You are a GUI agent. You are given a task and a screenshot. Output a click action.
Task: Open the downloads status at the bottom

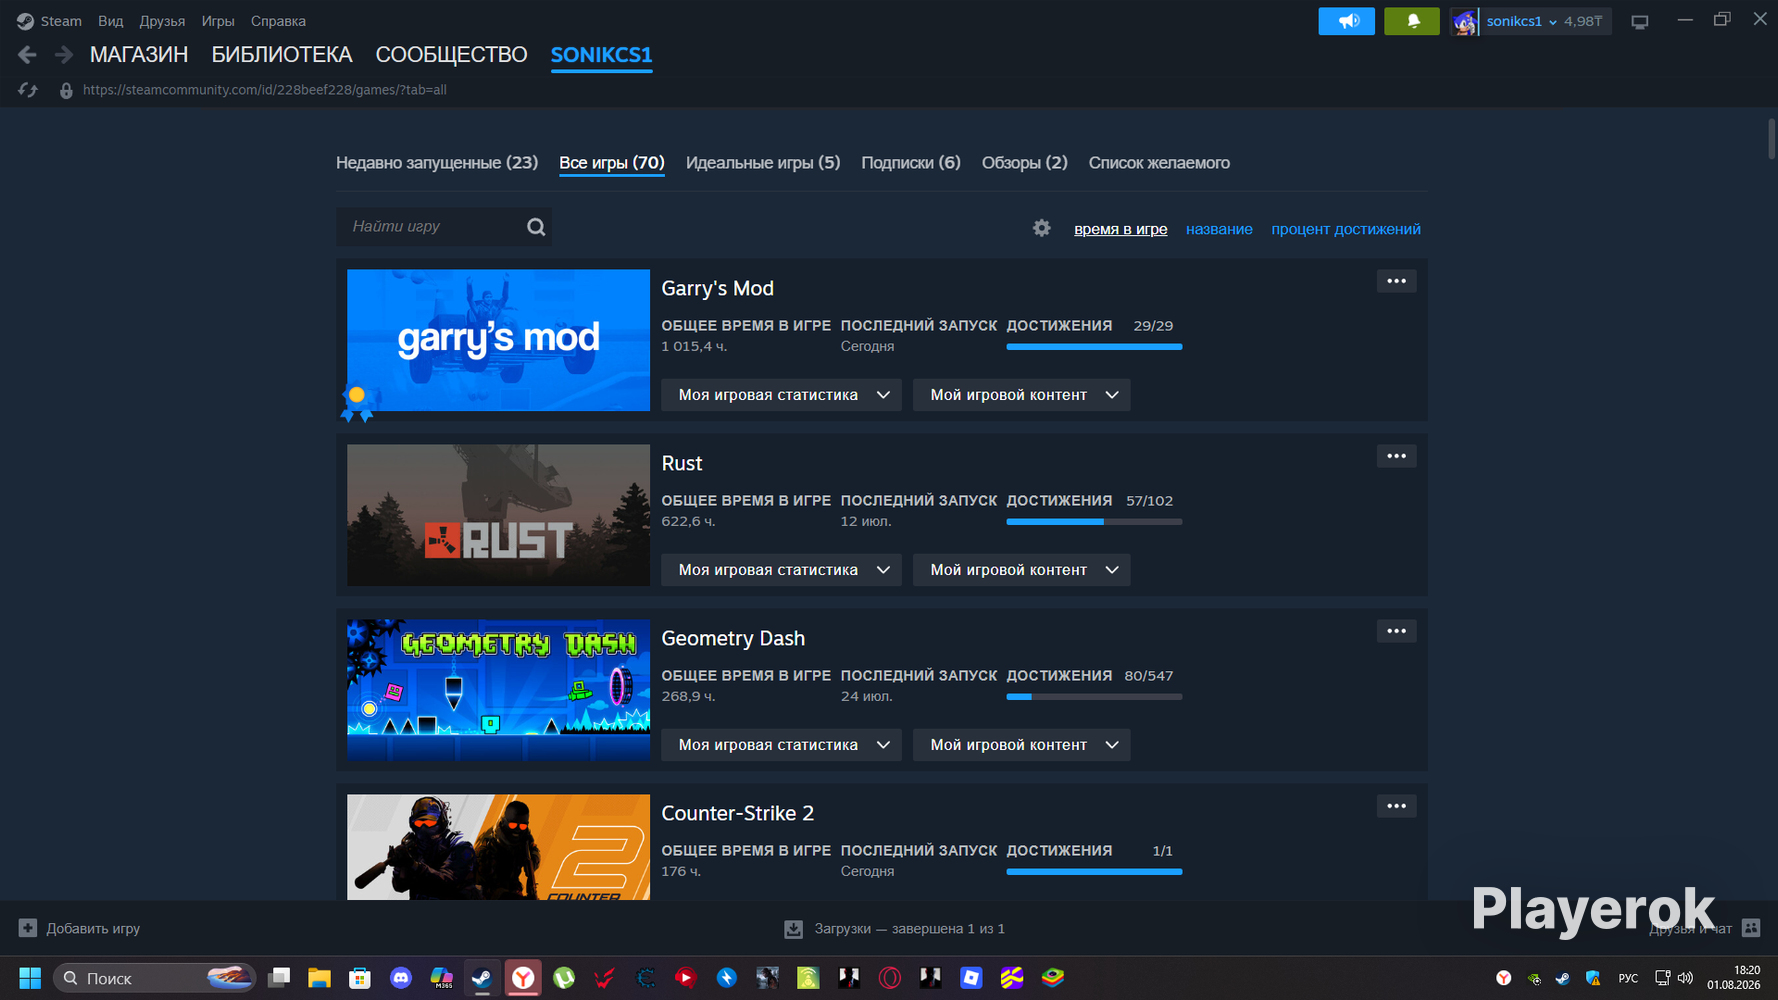[895, 929]
